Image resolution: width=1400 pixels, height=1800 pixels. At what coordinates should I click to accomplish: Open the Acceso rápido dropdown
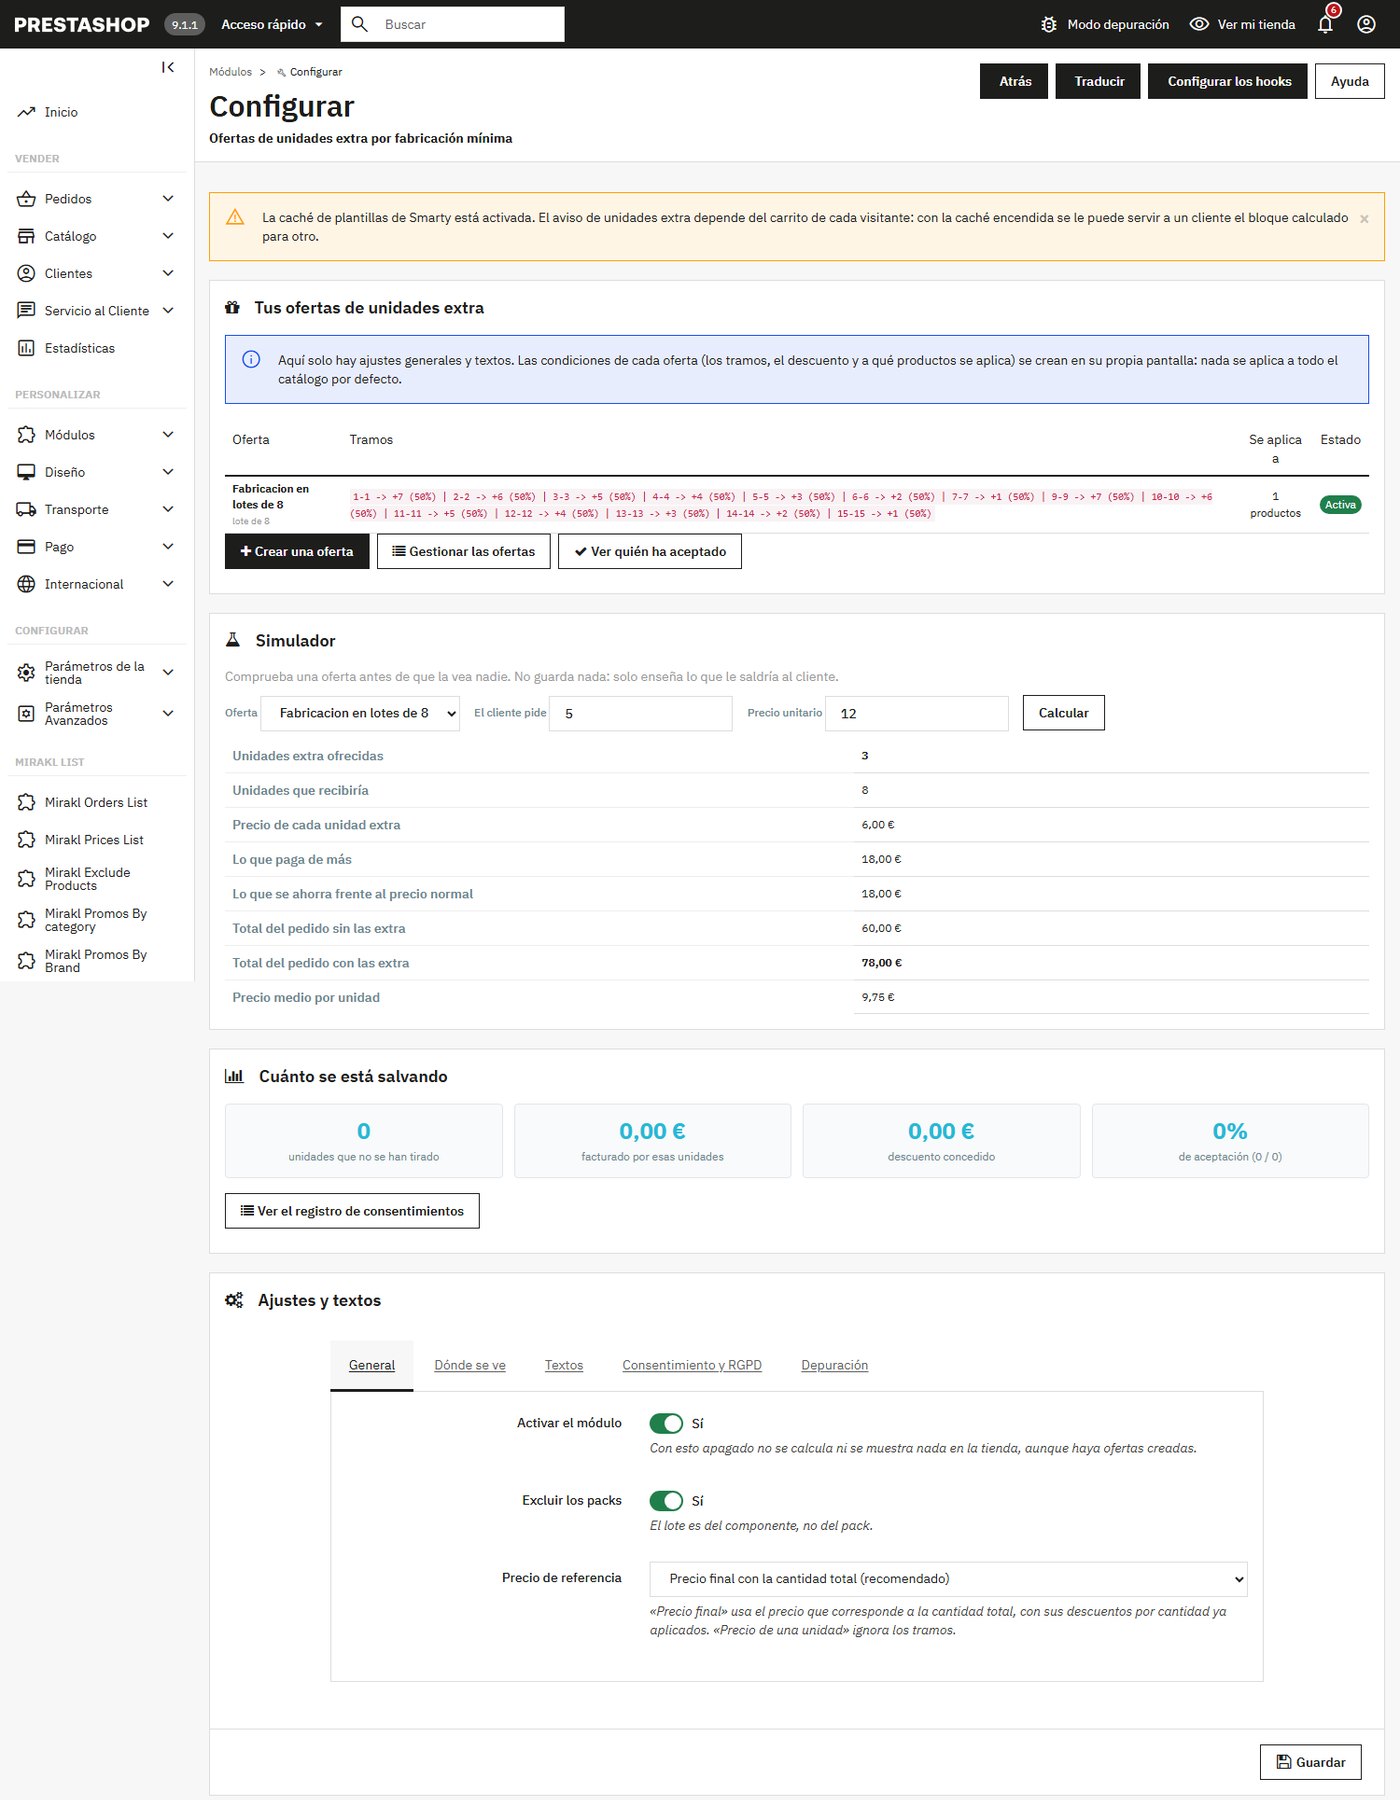(x=272, y=24)
